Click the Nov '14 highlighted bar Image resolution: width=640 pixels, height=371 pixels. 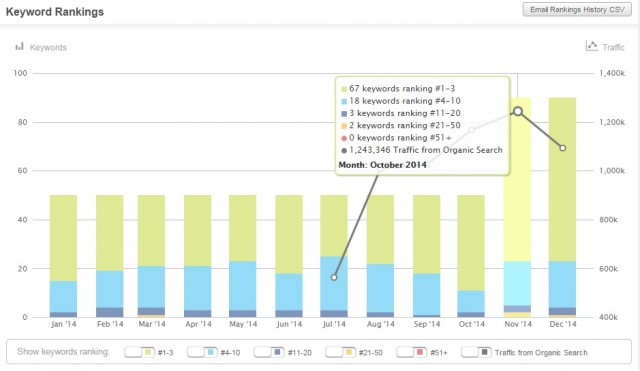click(x=518, y=207)
